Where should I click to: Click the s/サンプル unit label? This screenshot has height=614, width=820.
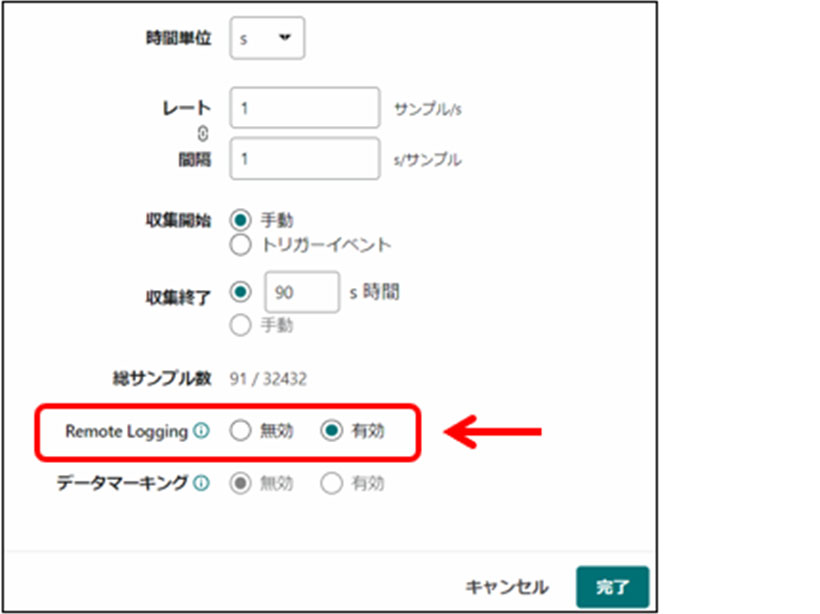pos(428,160)
